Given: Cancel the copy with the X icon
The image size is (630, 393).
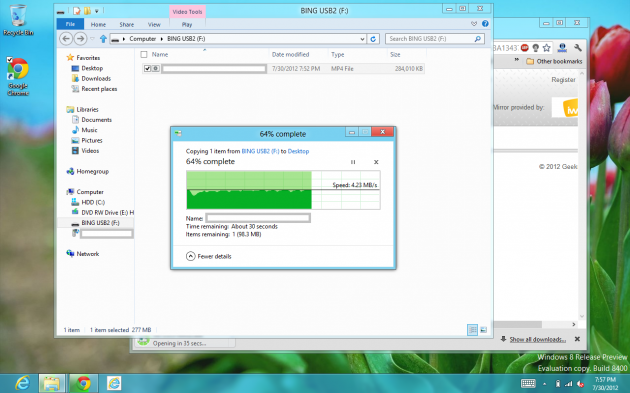Looking at the screenshot, I should click(376, 162).
